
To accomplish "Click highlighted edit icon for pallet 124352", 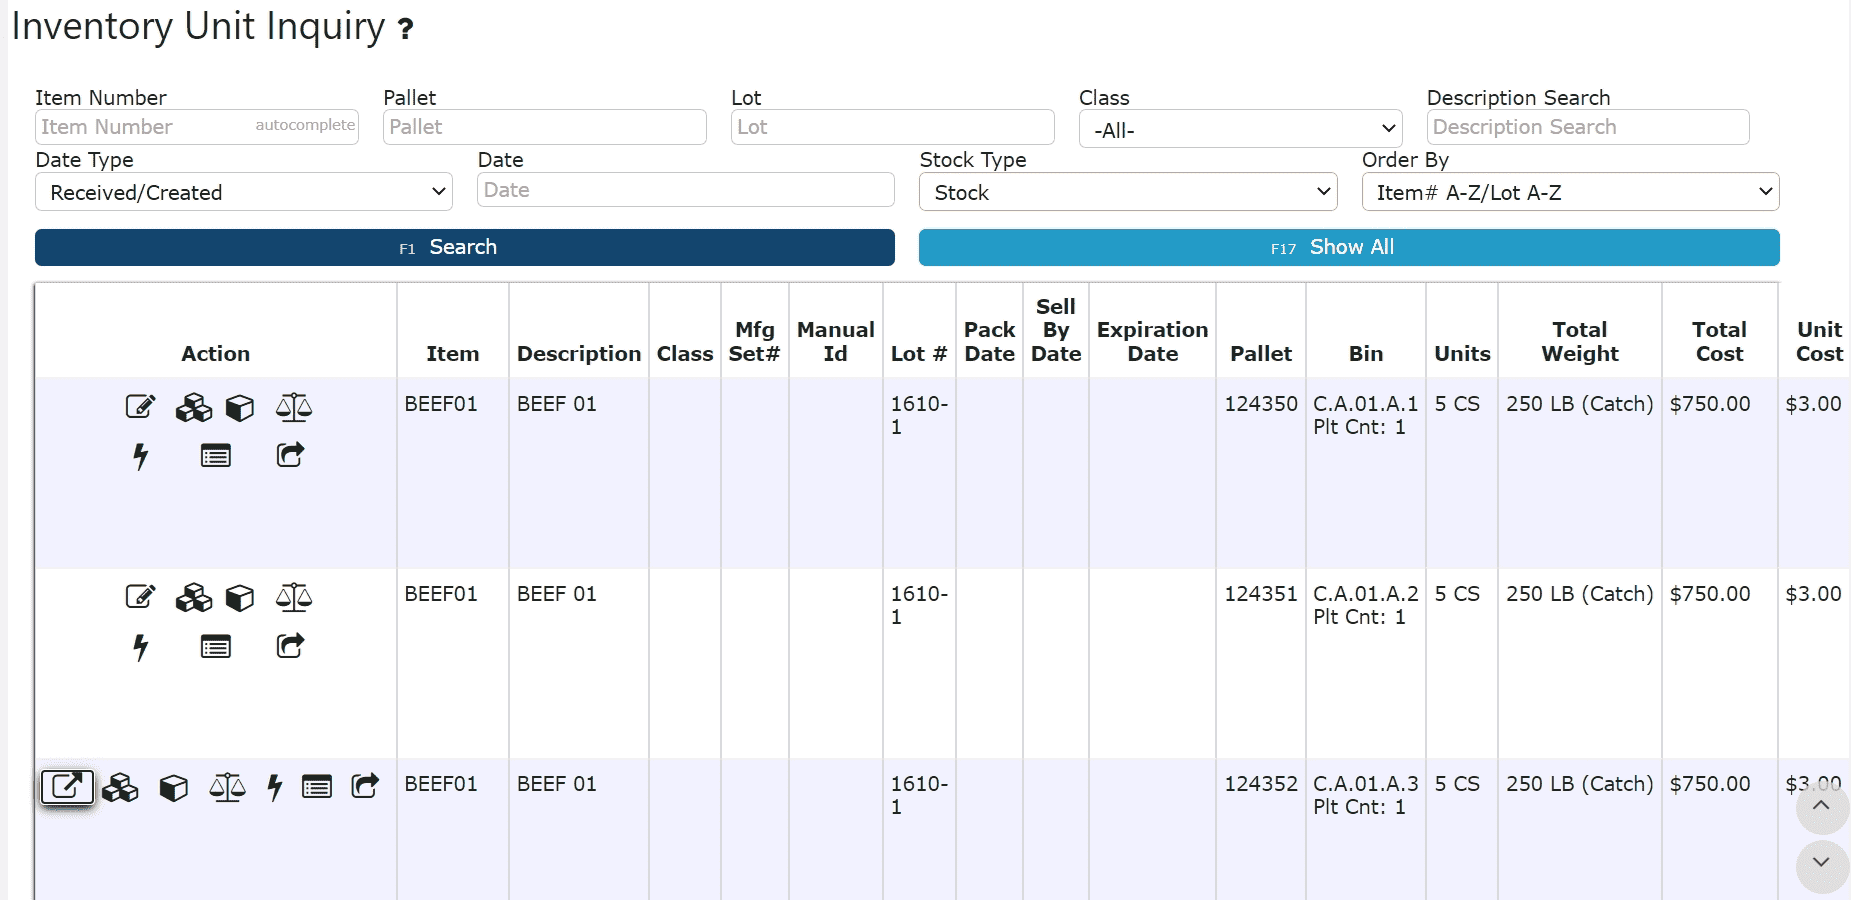I will tap(67, 787).
